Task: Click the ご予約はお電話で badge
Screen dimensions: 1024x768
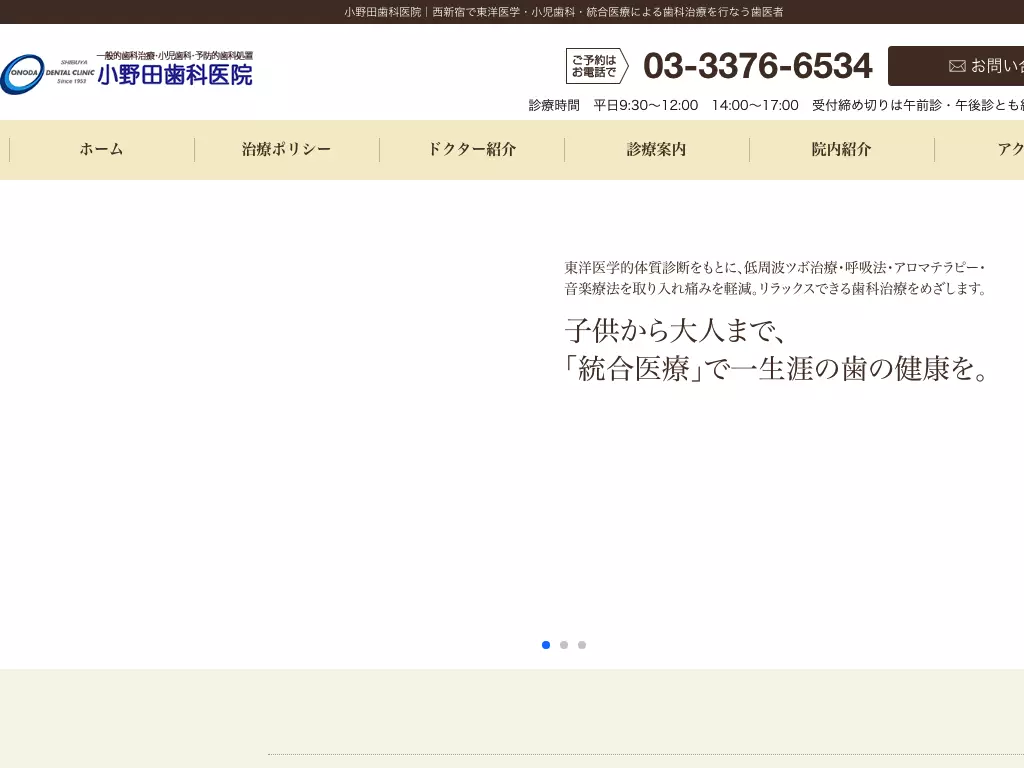Action: pos(597,66)
